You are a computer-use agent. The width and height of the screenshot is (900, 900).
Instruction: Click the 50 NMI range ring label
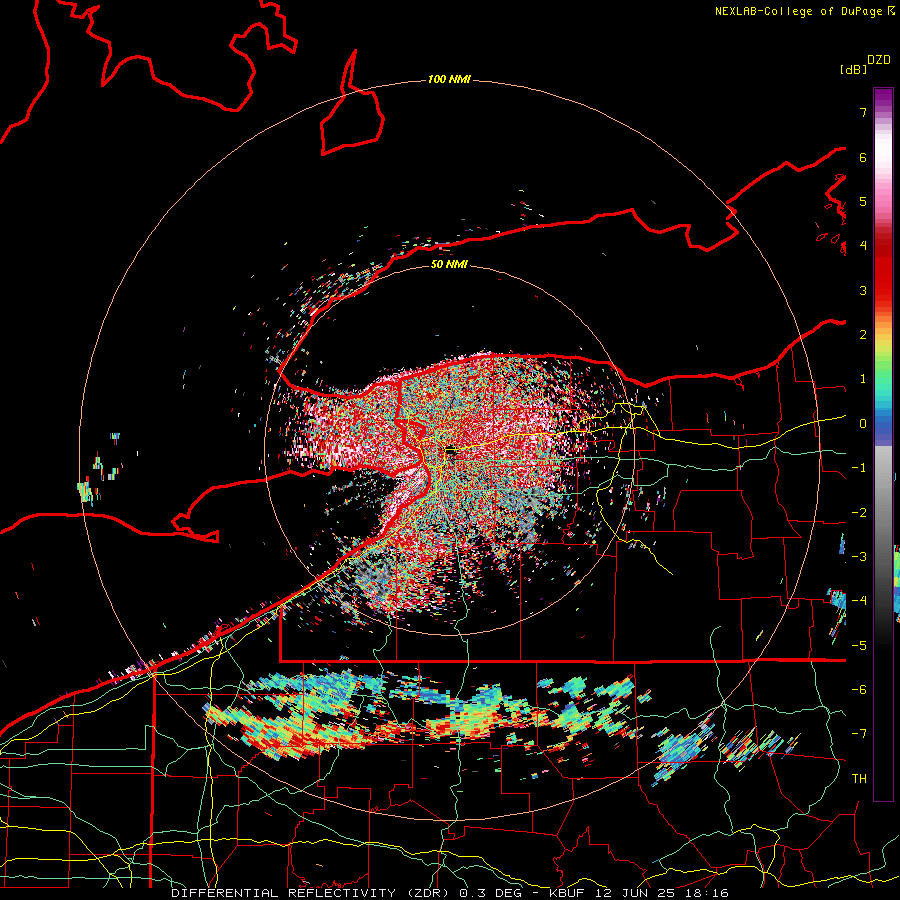click(449, 264)
